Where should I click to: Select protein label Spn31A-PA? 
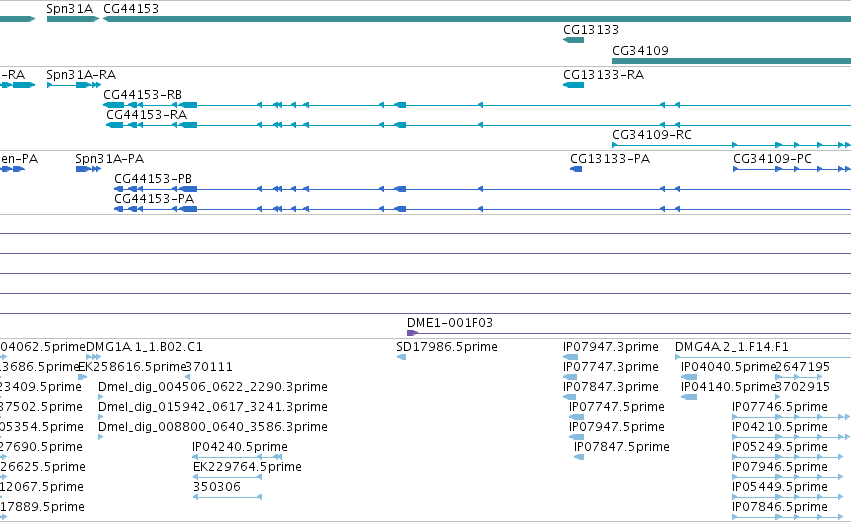109,159
